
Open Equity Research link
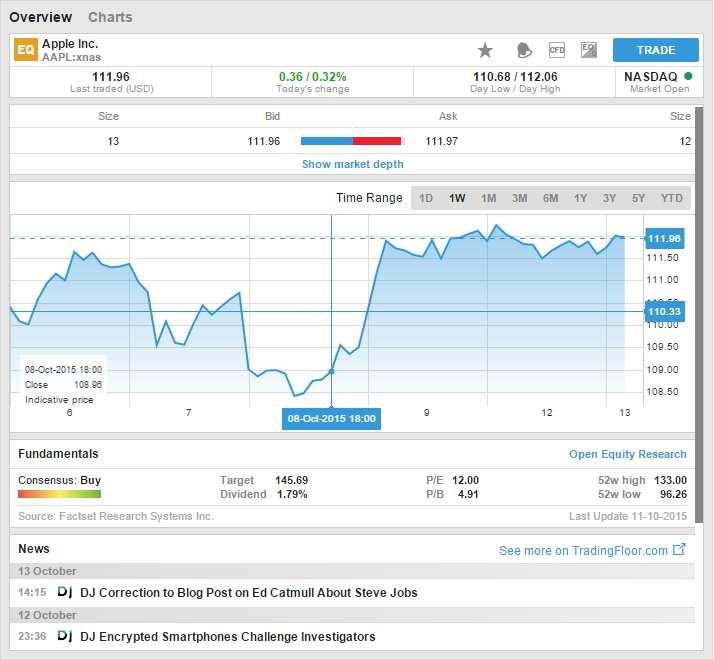tap(627, 454)
